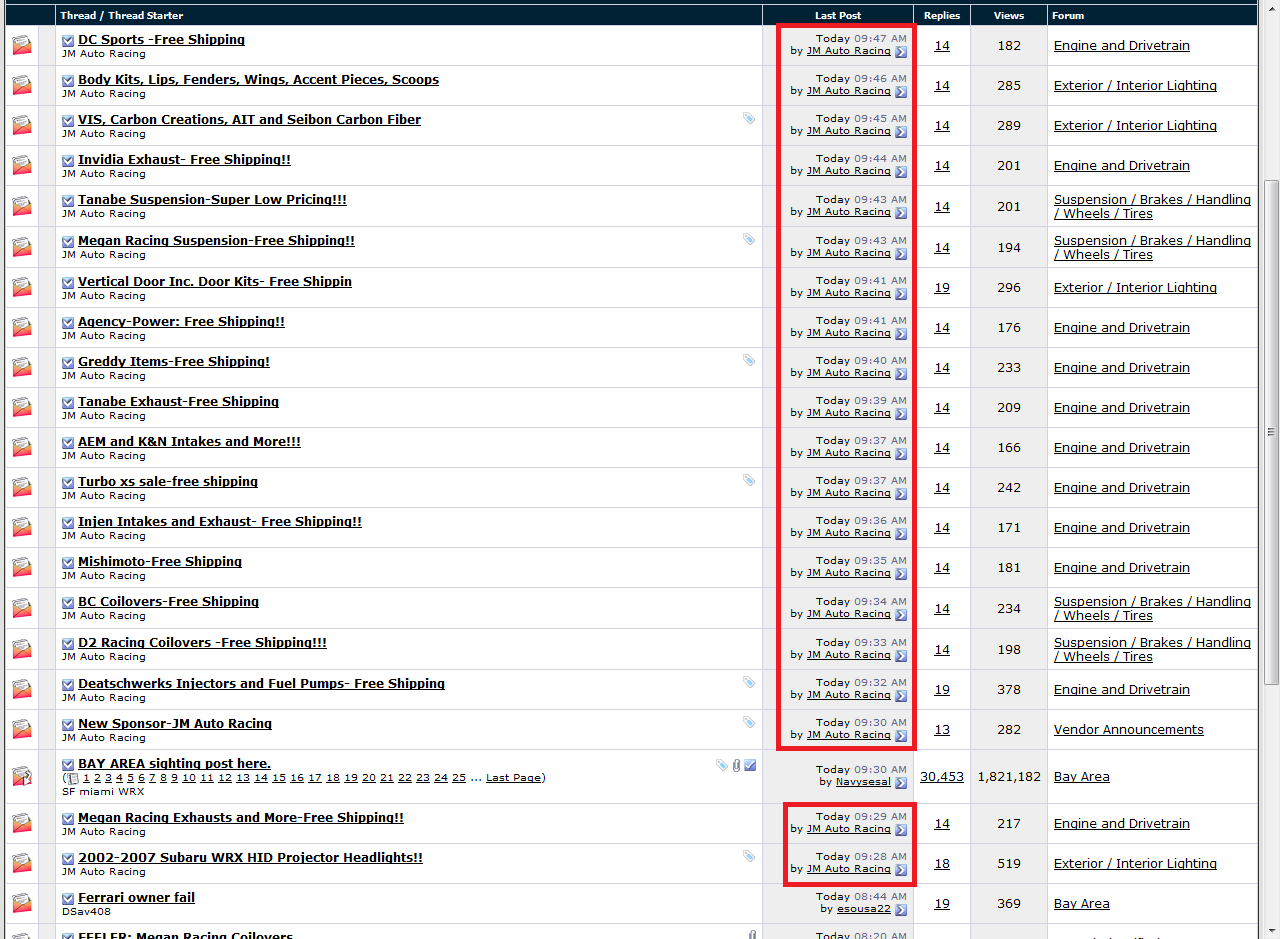This screenshot has height=939, width=1280.
Task: Go to last post of New Sponsor-JM Auto Racing
Action: click(901, 736)
